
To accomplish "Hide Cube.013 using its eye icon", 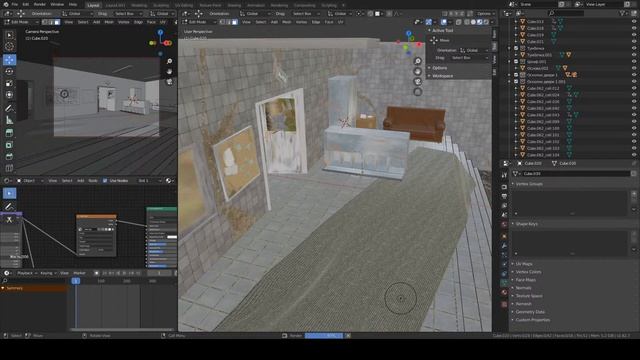I will pyautogui.click(x=634, y=22).
